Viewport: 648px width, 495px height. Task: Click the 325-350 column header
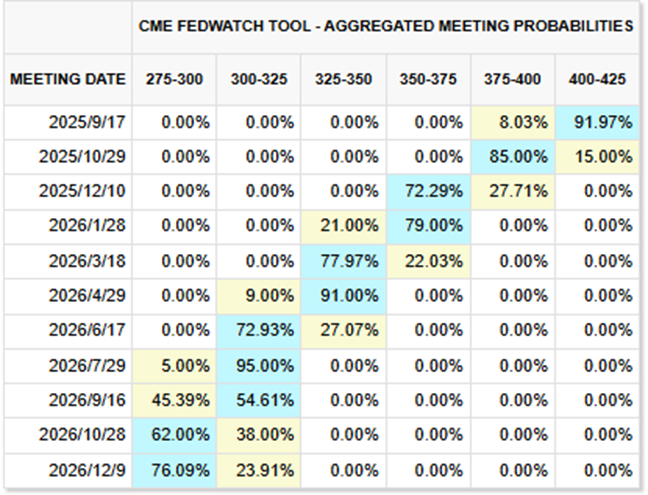(343, 80)
